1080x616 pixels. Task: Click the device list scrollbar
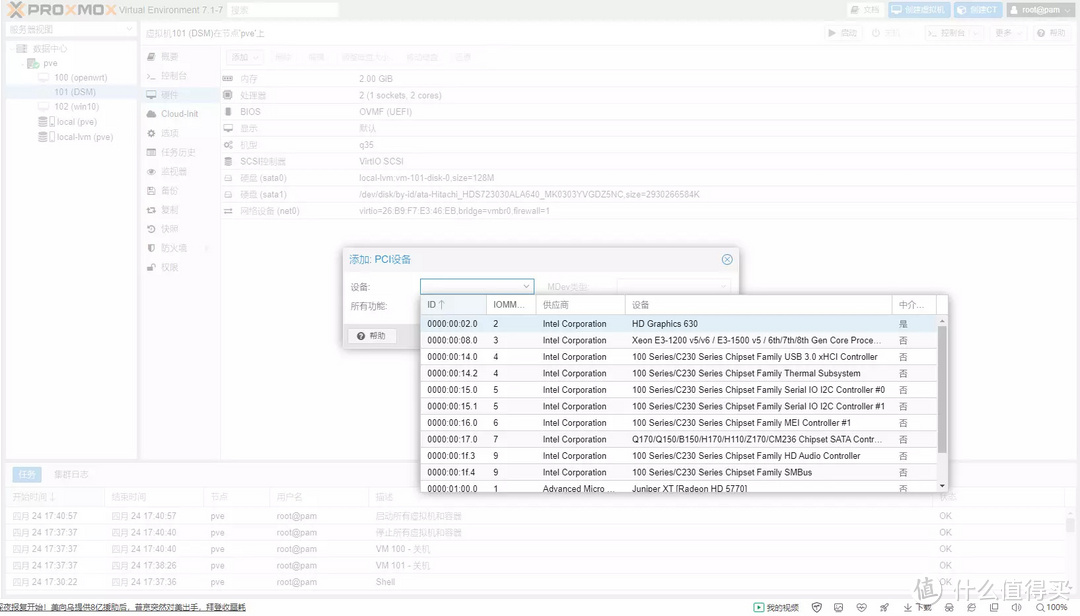tap(942, 389)
